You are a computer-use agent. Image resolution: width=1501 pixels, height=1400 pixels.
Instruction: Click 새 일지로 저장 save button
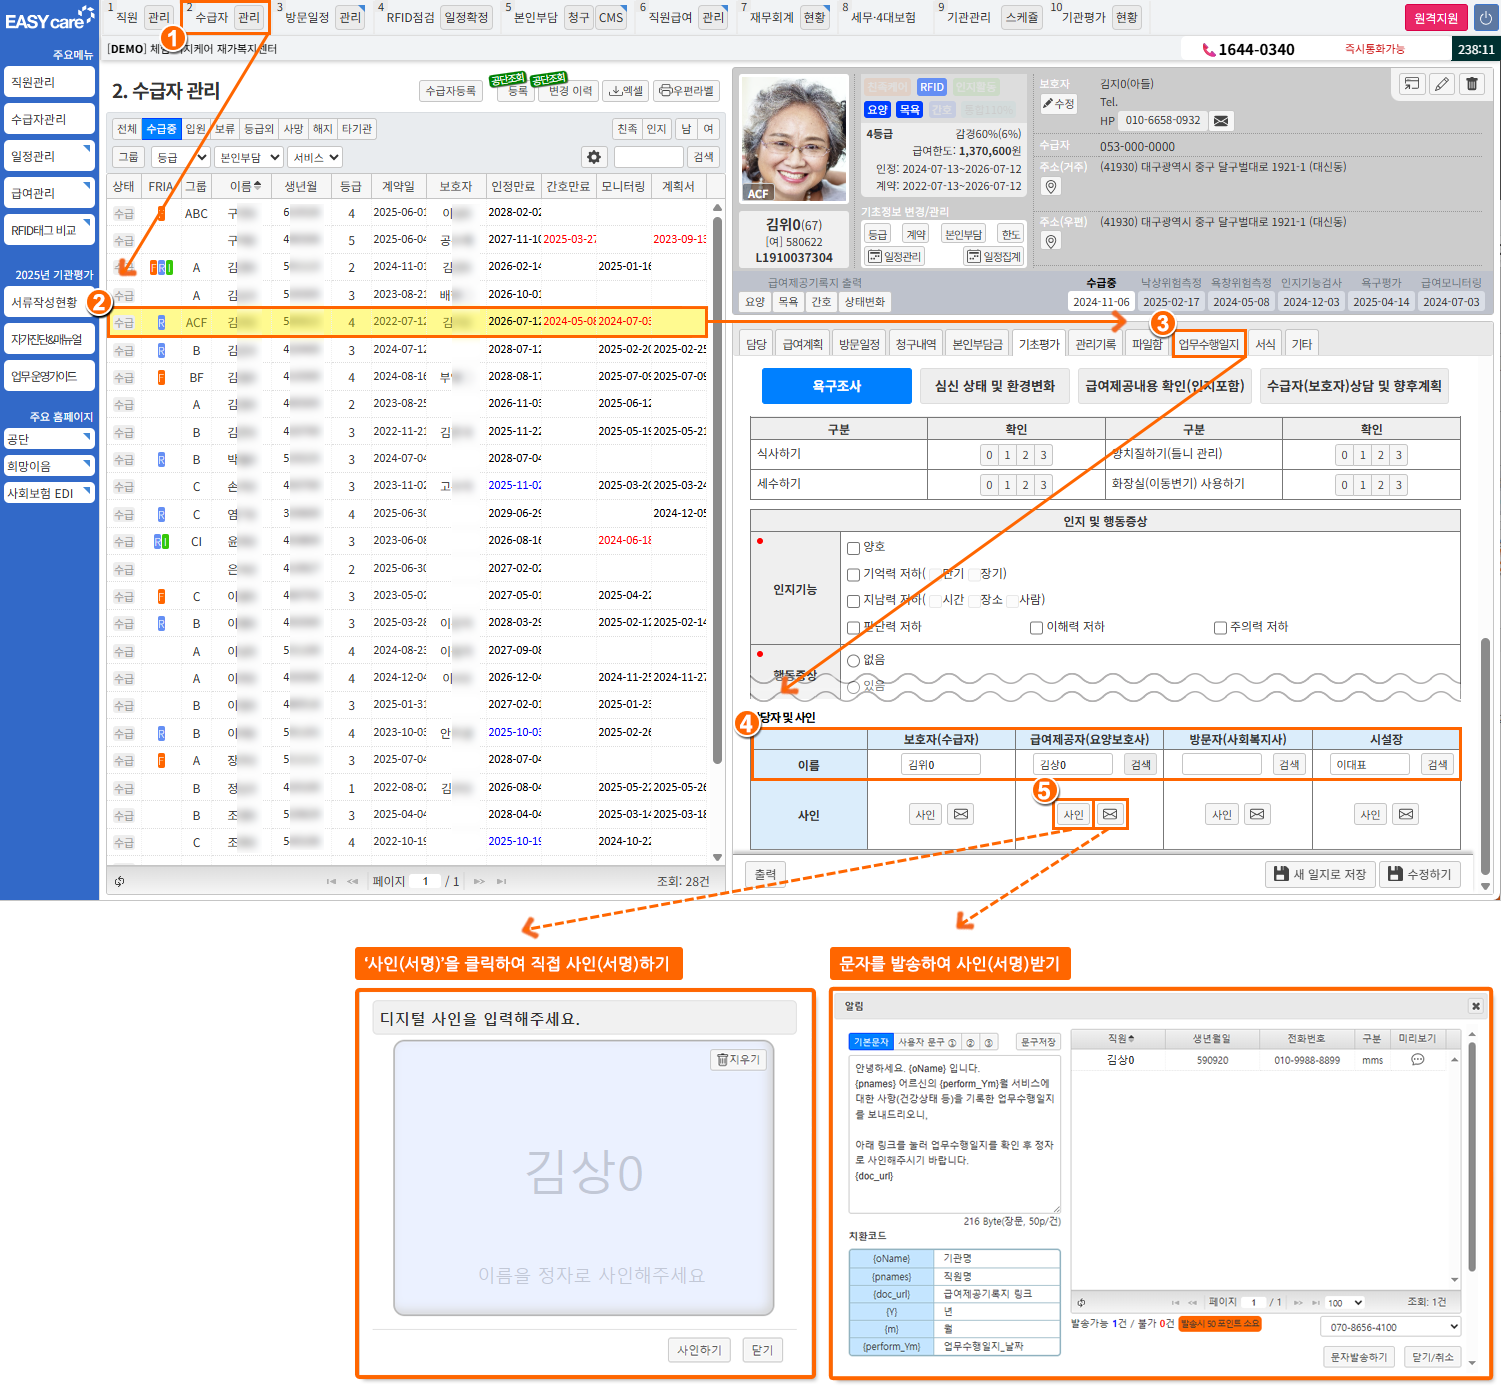click(x=1320, y=874)
